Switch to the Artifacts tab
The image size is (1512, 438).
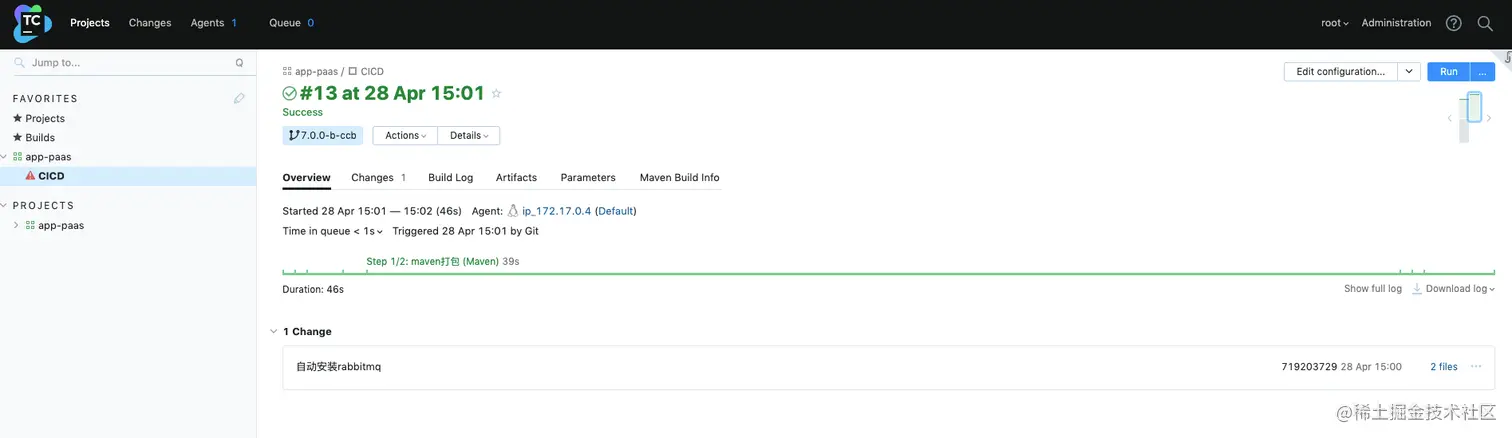516,178
